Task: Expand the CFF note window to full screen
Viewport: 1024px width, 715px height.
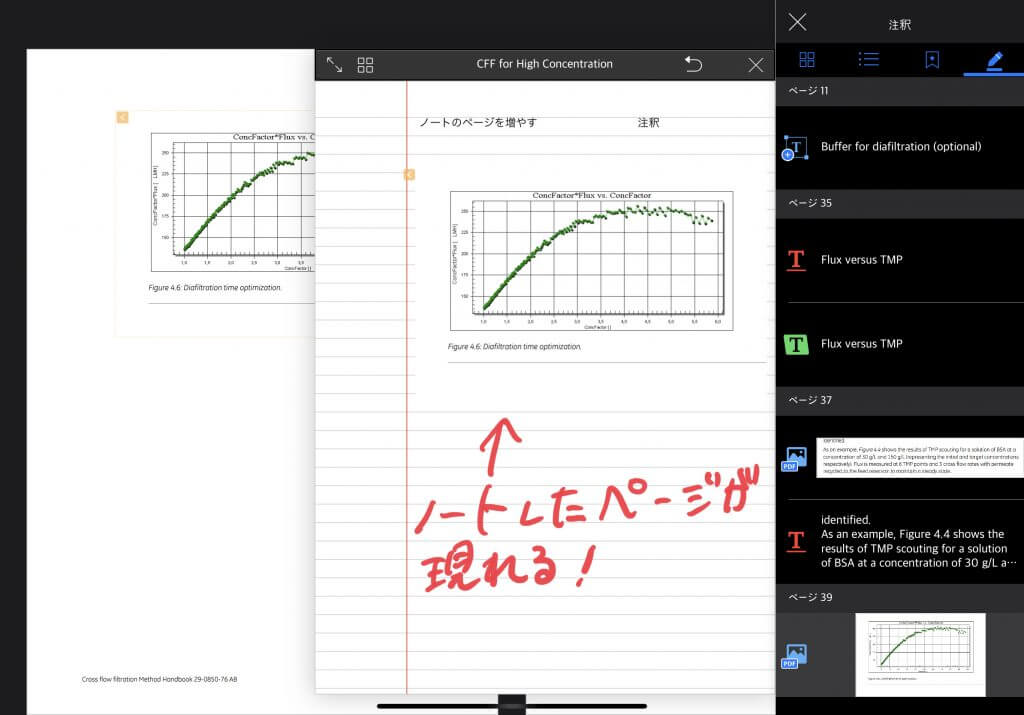Action: coord(334,64)
